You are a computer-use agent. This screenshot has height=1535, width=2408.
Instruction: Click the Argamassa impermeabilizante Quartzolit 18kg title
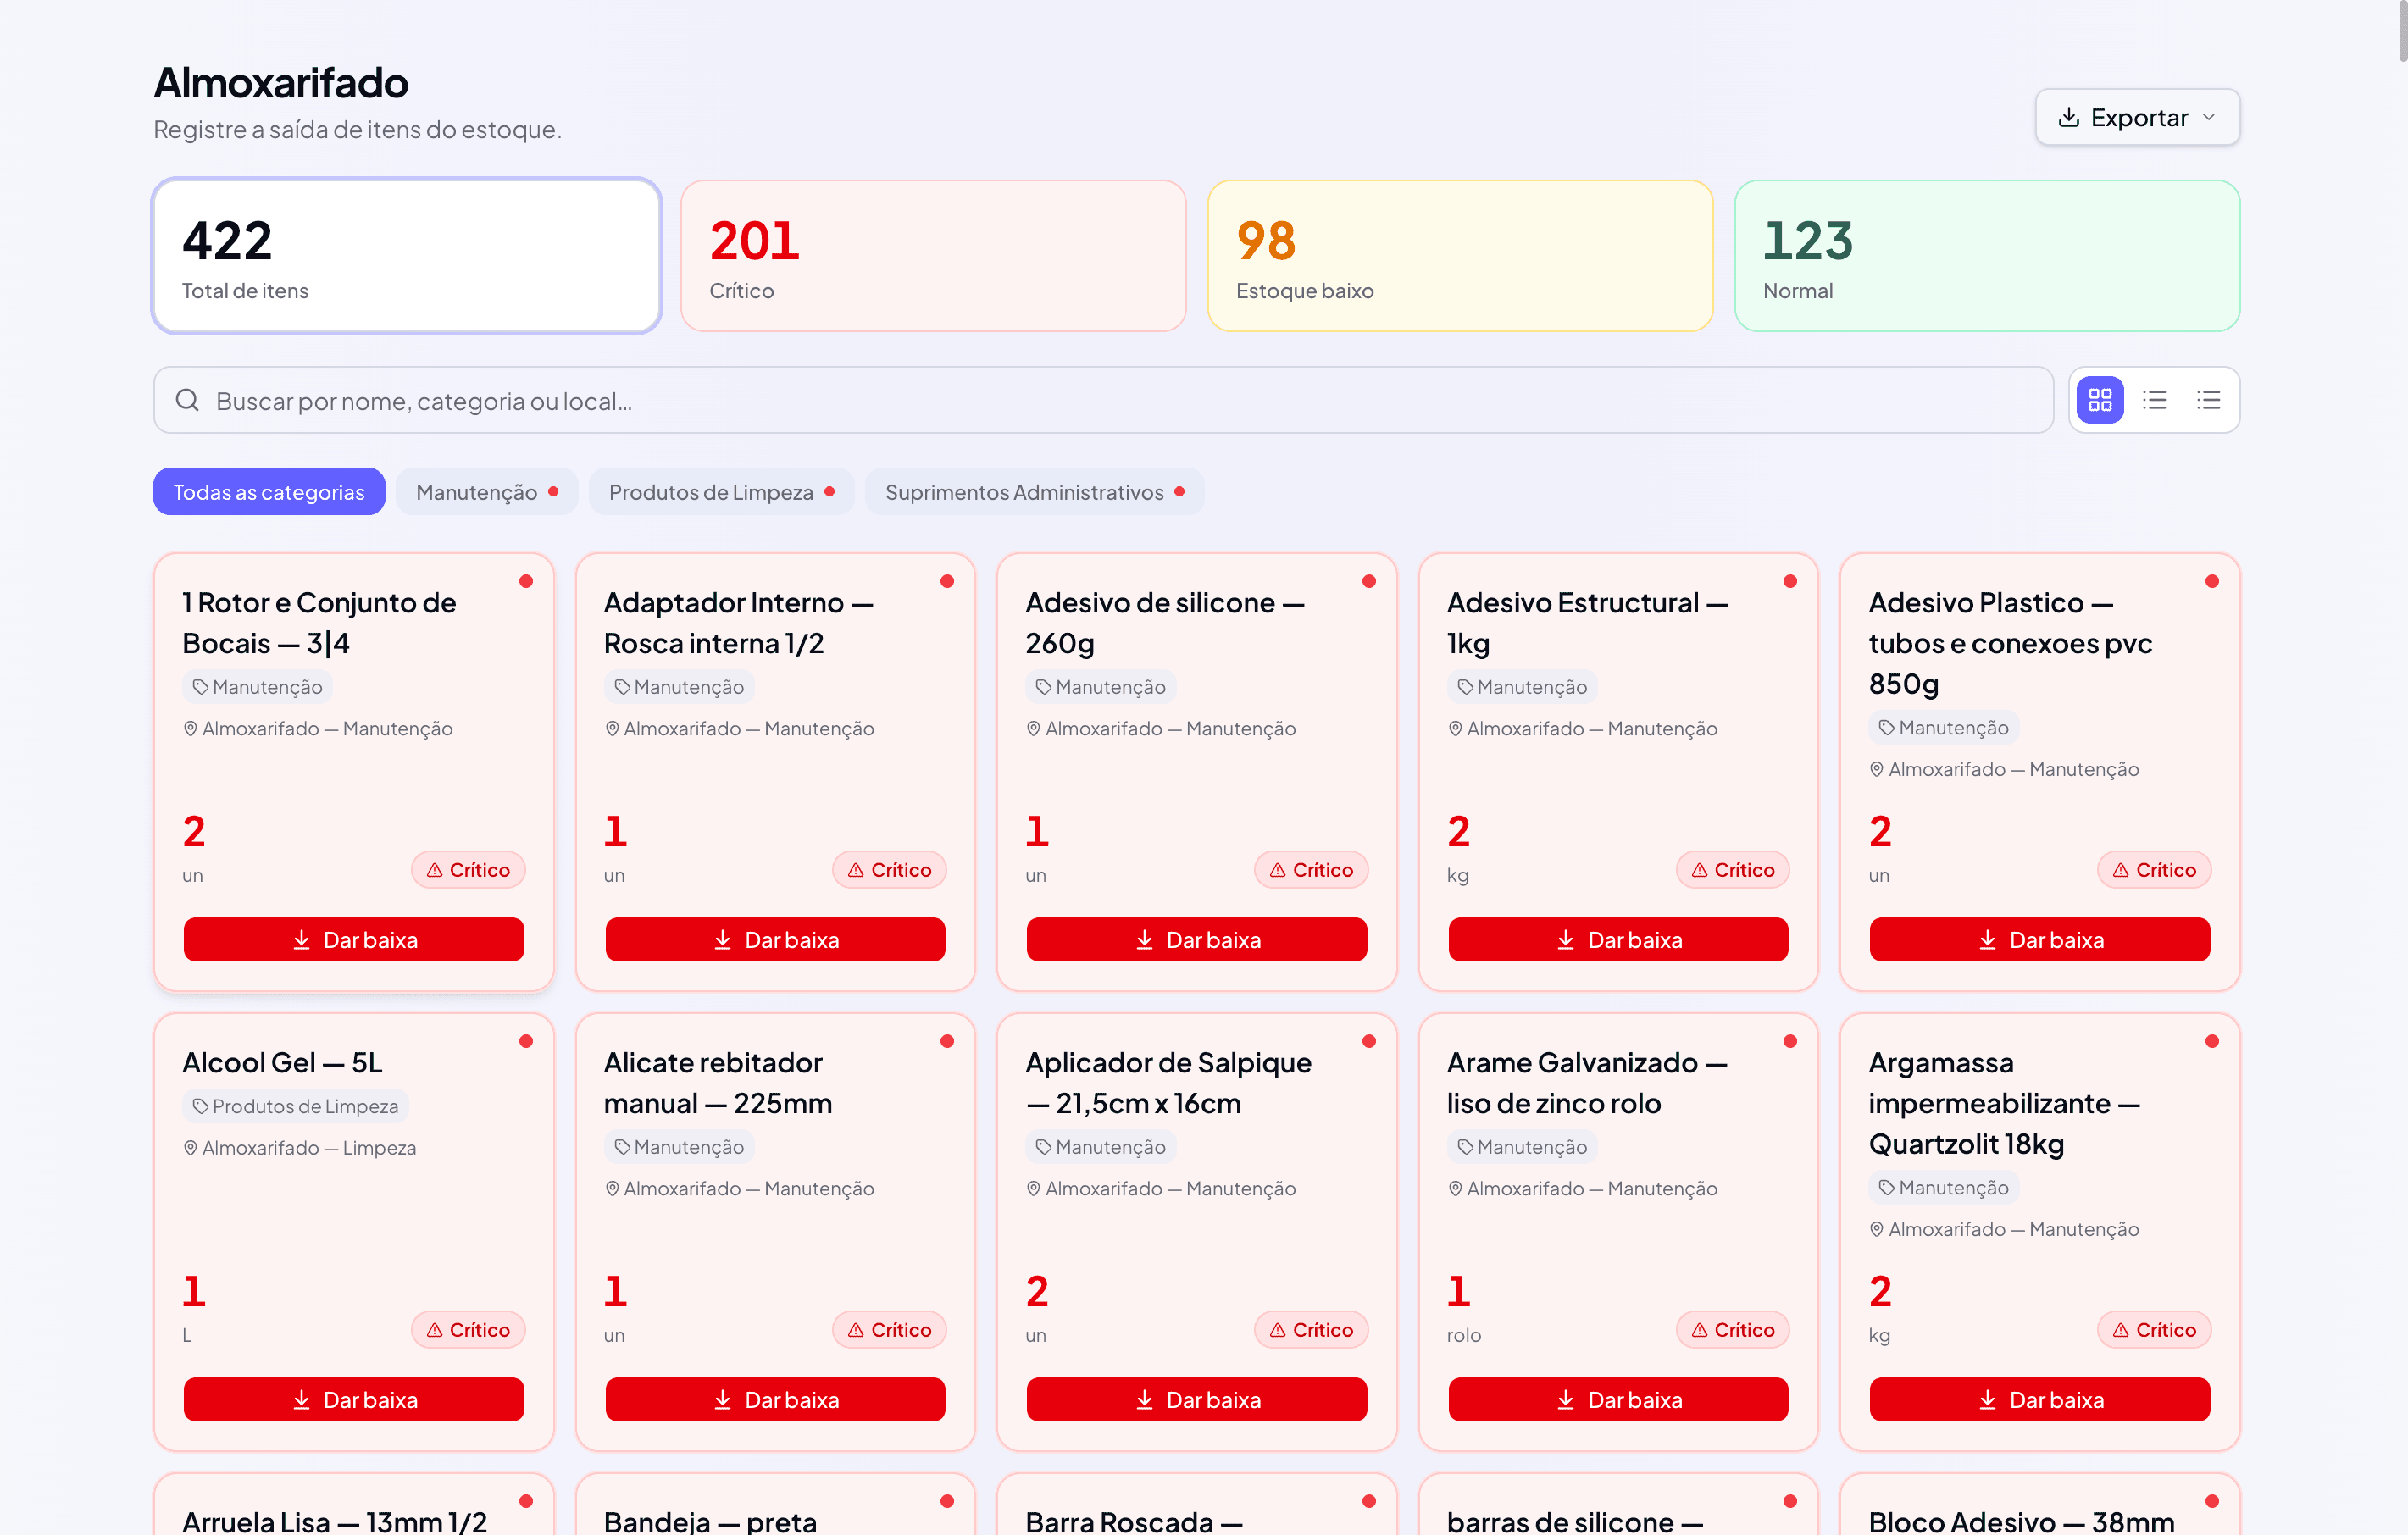(x=2004, y=1103)
